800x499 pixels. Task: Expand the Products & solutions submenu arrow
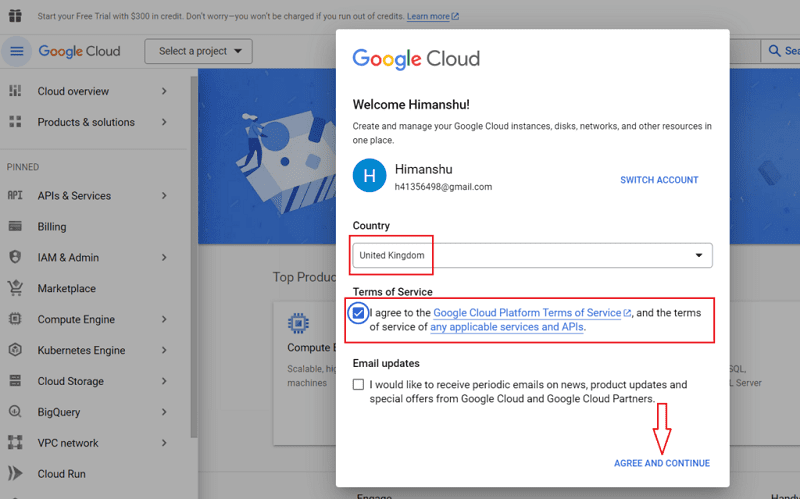(x=164, y=122)
